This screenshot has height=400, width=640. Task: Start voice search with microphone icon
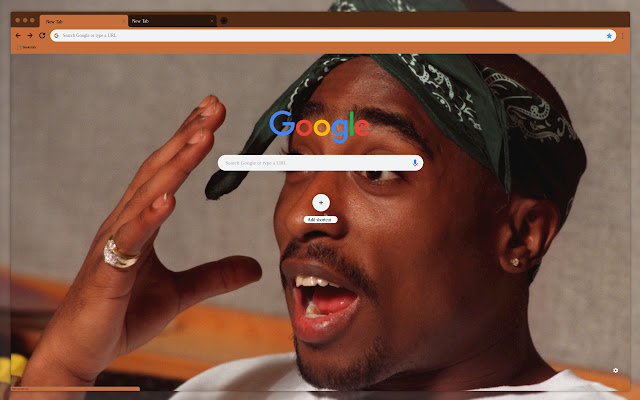tap(415, 163)
